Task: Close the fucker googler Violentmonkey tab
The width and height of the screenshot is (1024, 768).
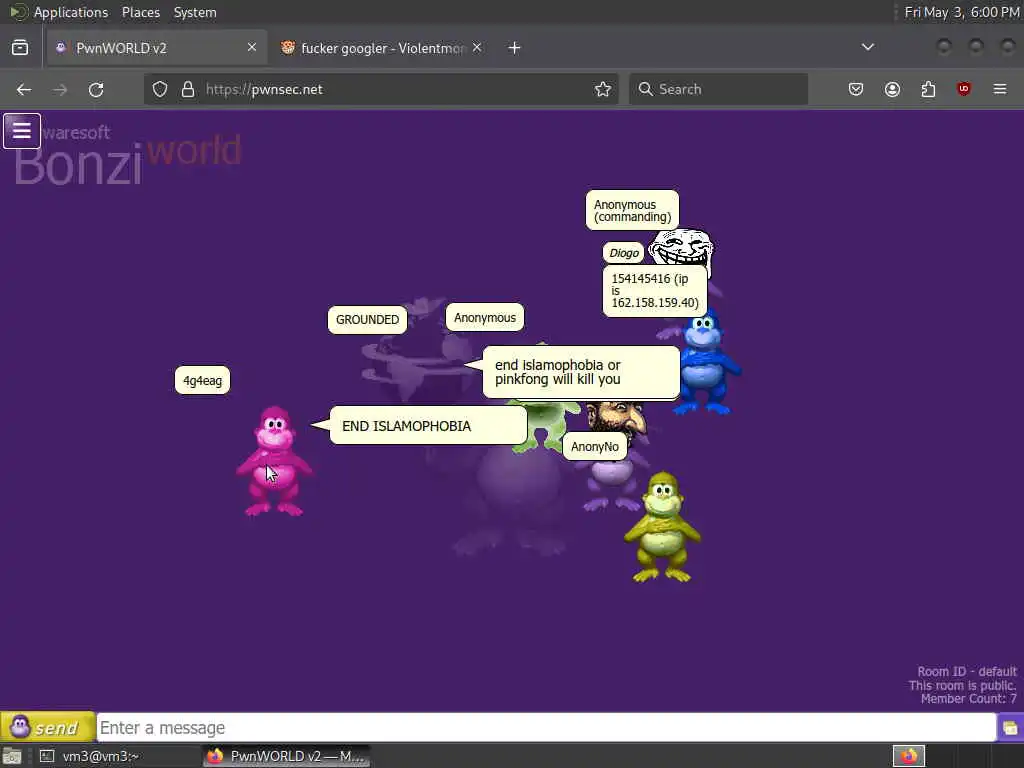Action: [x=477, y=47]
